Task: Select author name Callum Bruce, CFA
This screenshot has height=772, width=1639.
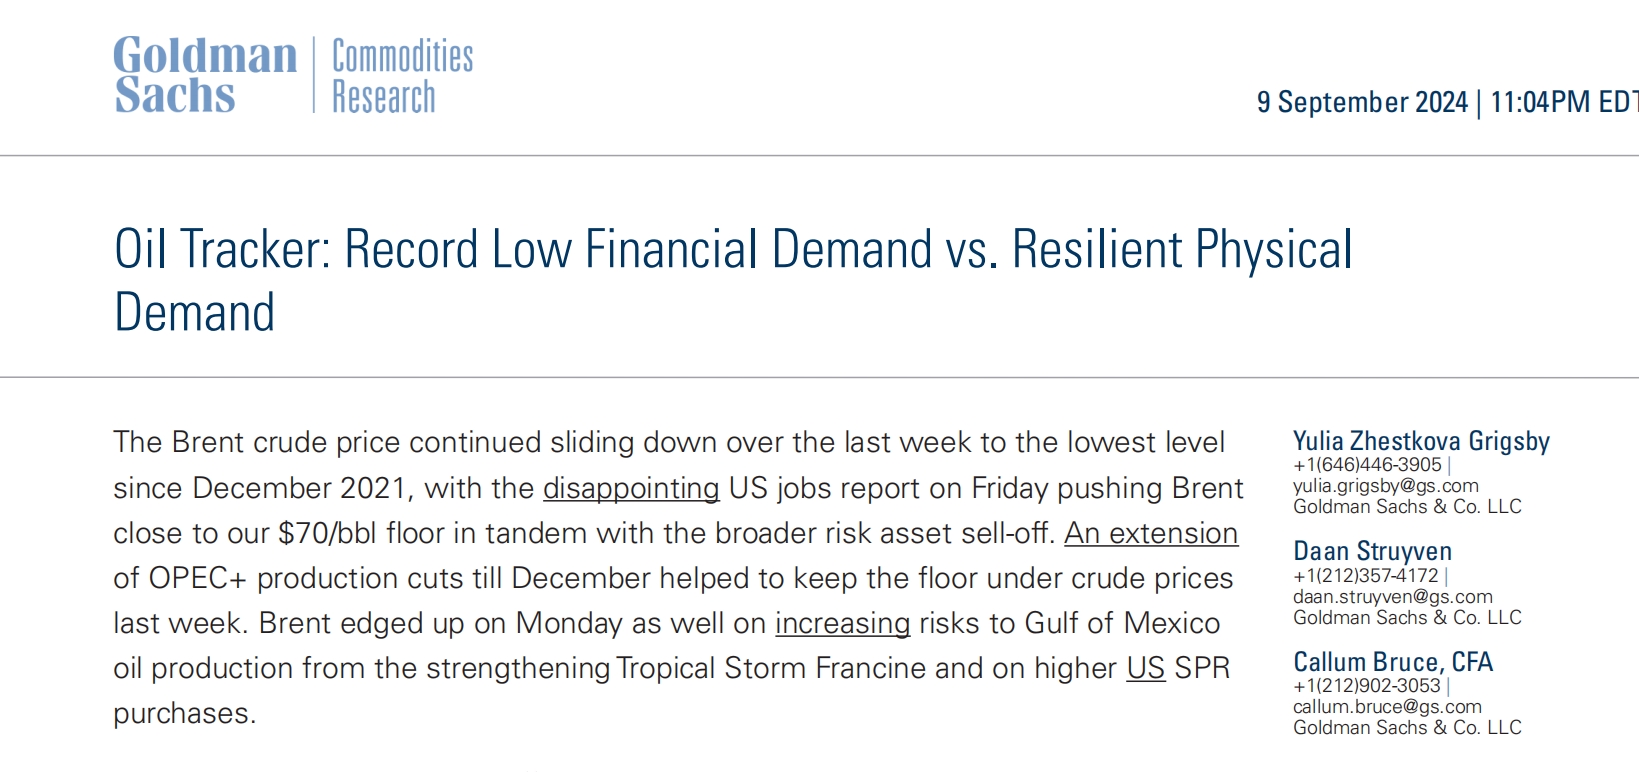Action: click(x=1392, y=662)
